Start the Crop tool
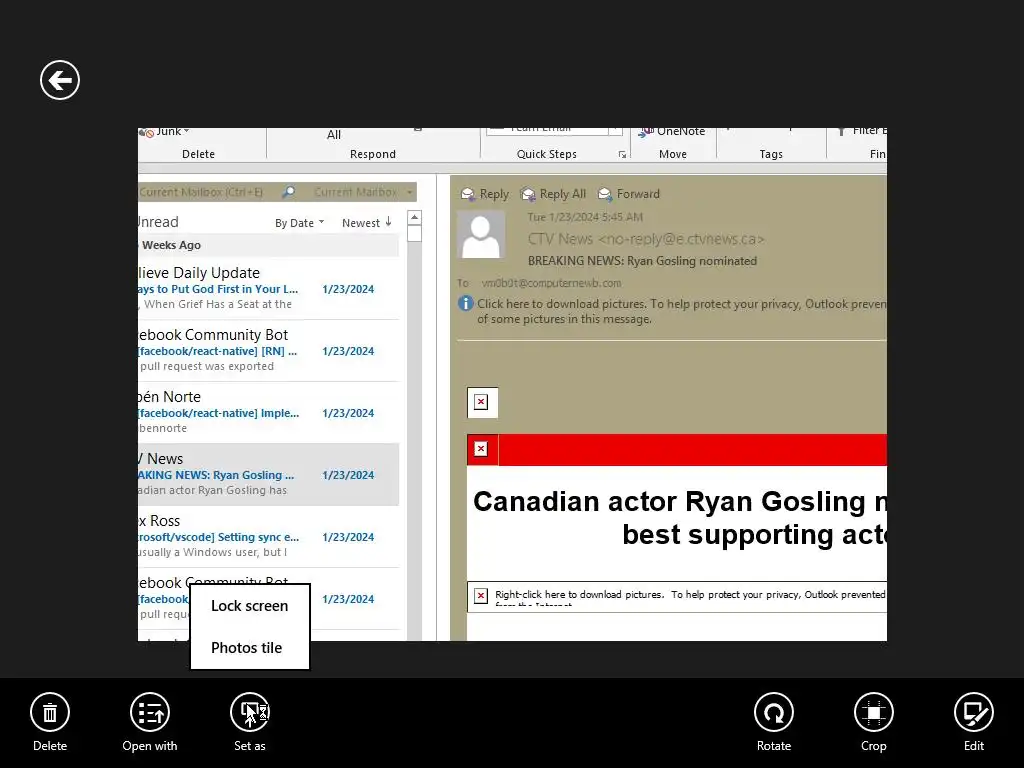 873,722
